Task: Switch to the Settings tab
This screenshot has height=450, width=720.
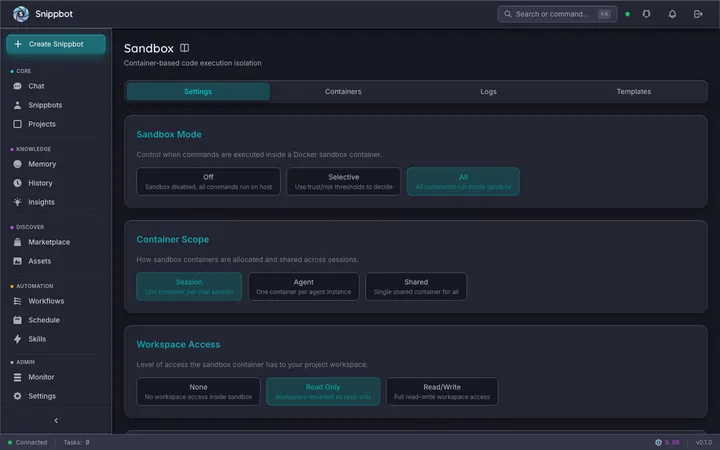Action: [x=198, y=91]
